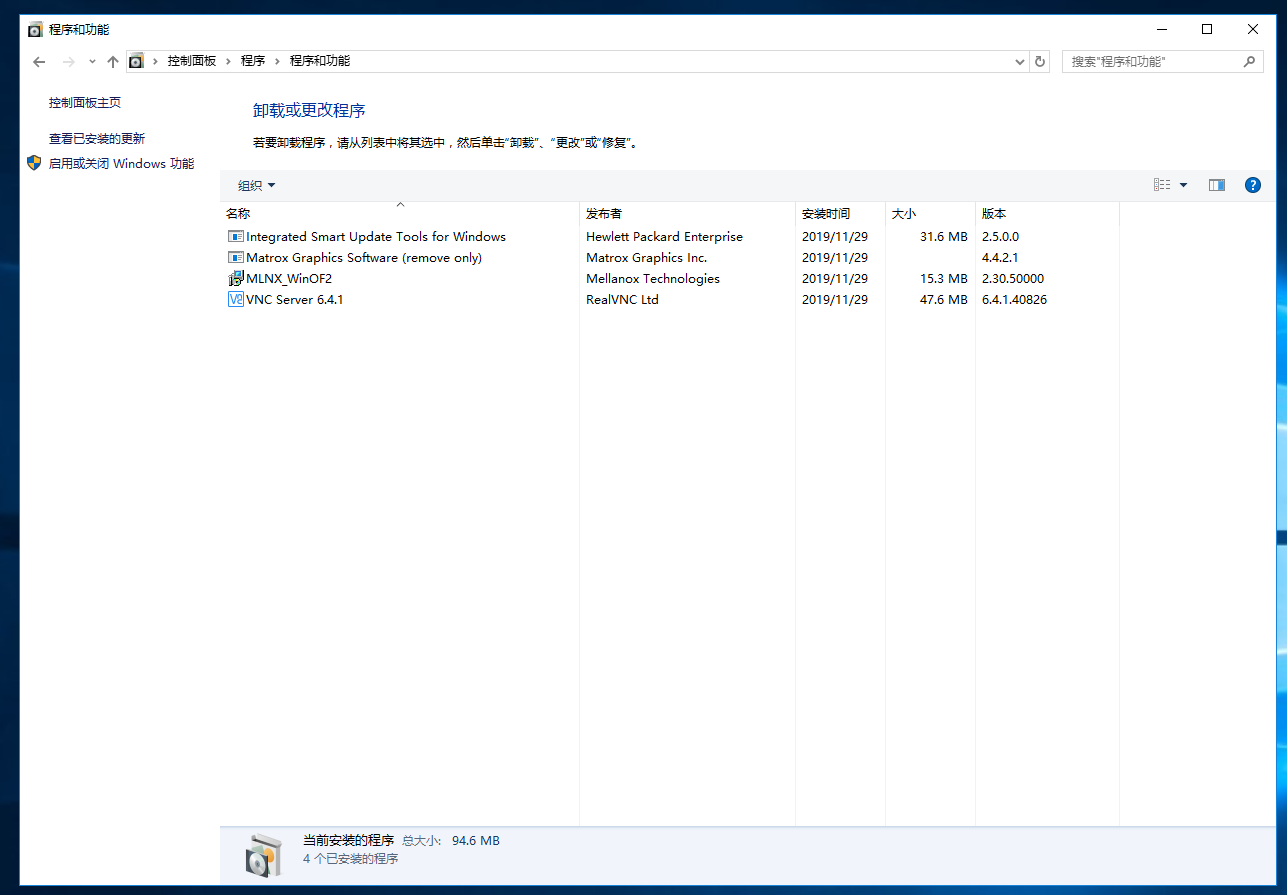Select Integrated Smart Update Tools for Windows

(376, 237)
